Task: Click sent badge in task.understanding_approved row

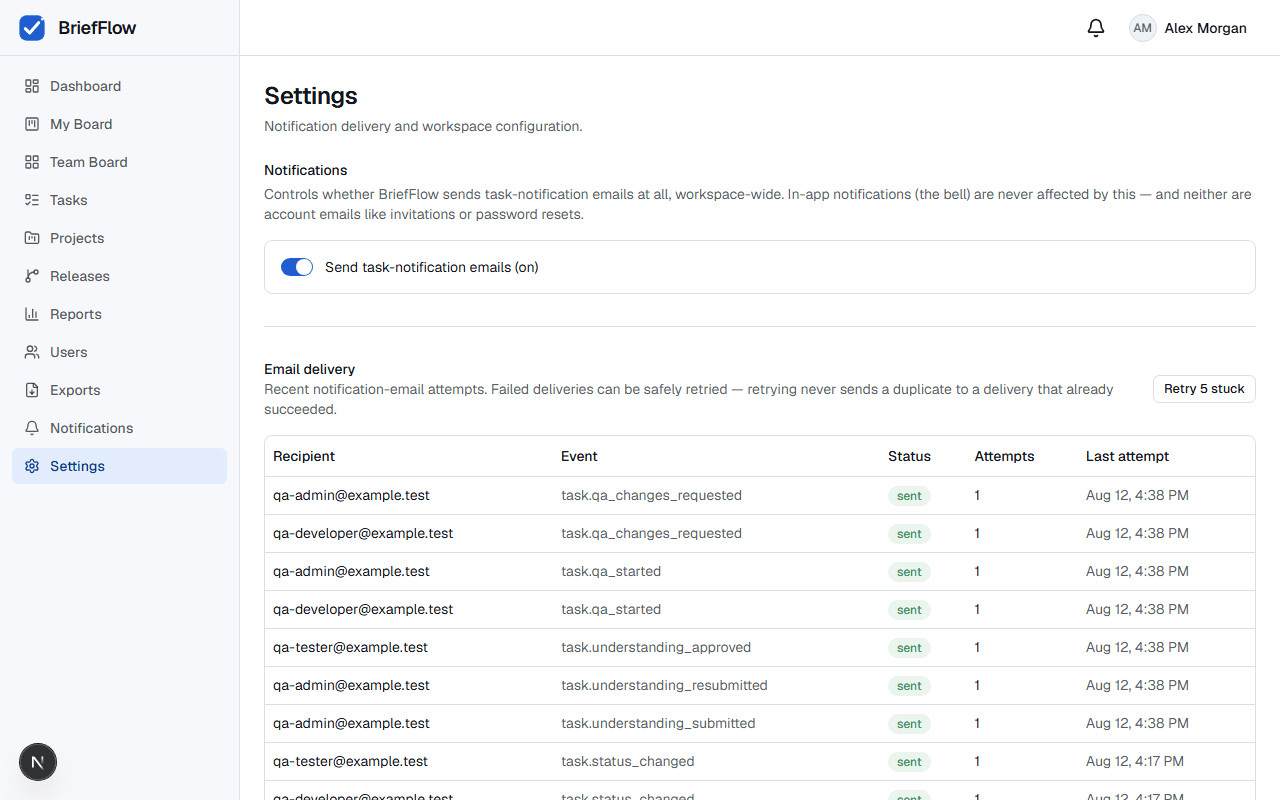Action: click(x=909, y=648)
